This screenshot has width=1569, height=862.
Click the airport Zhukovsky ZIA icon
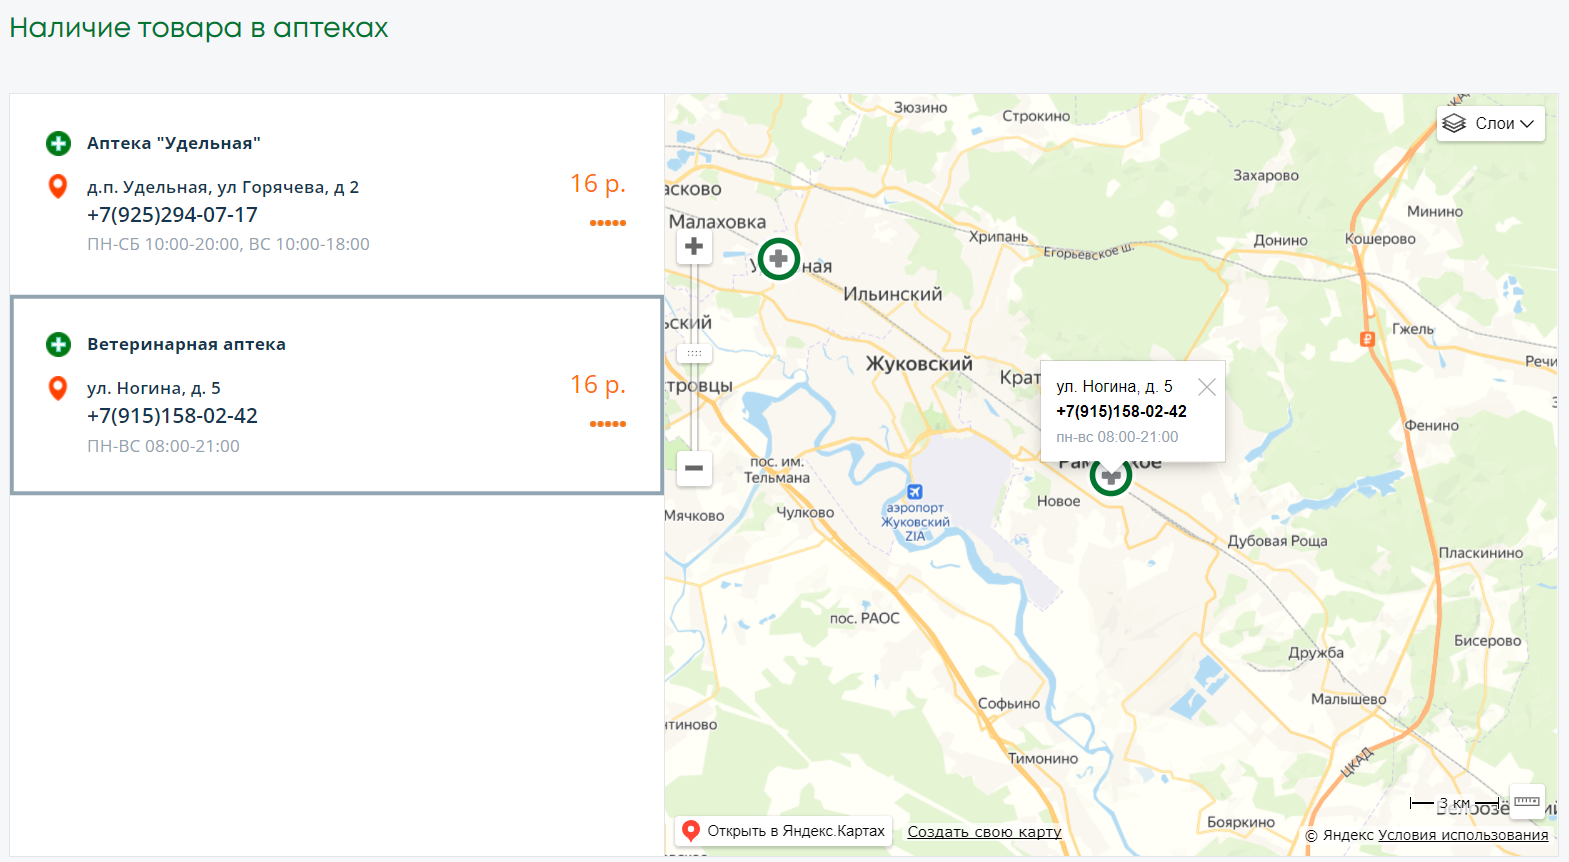915,492
